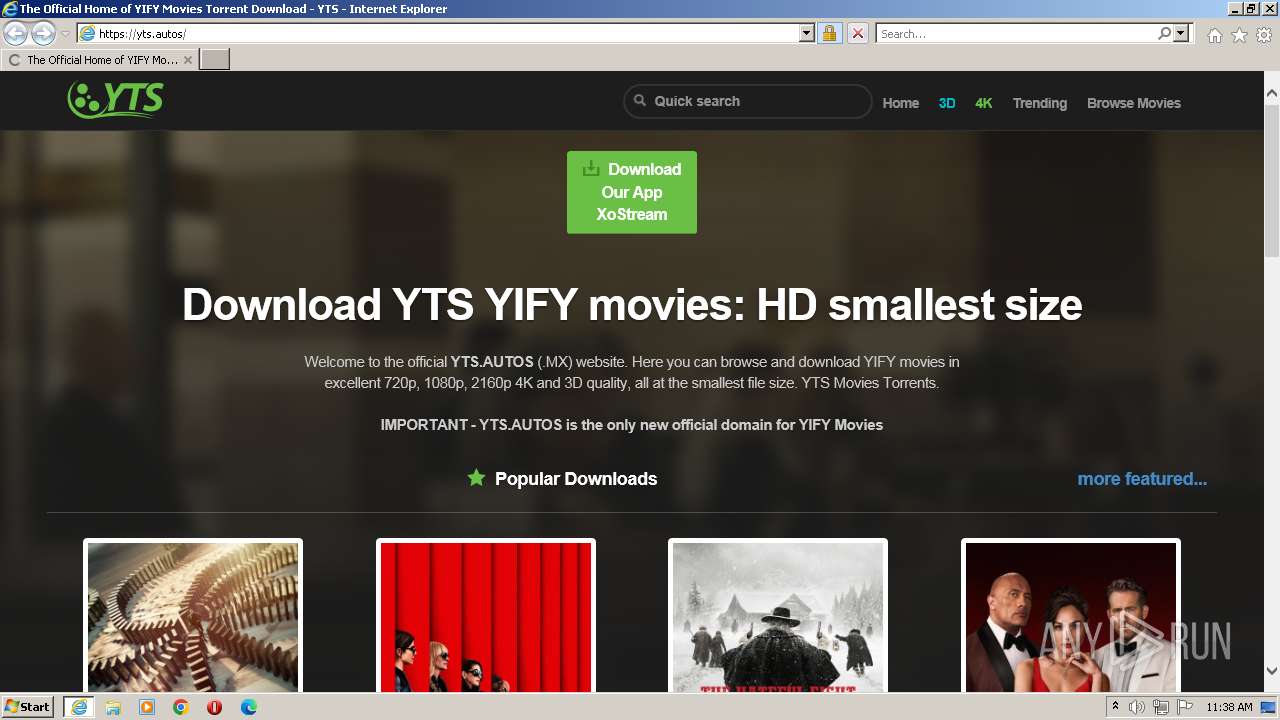Click the page scrollbar down arrow

click(1272, 671)
